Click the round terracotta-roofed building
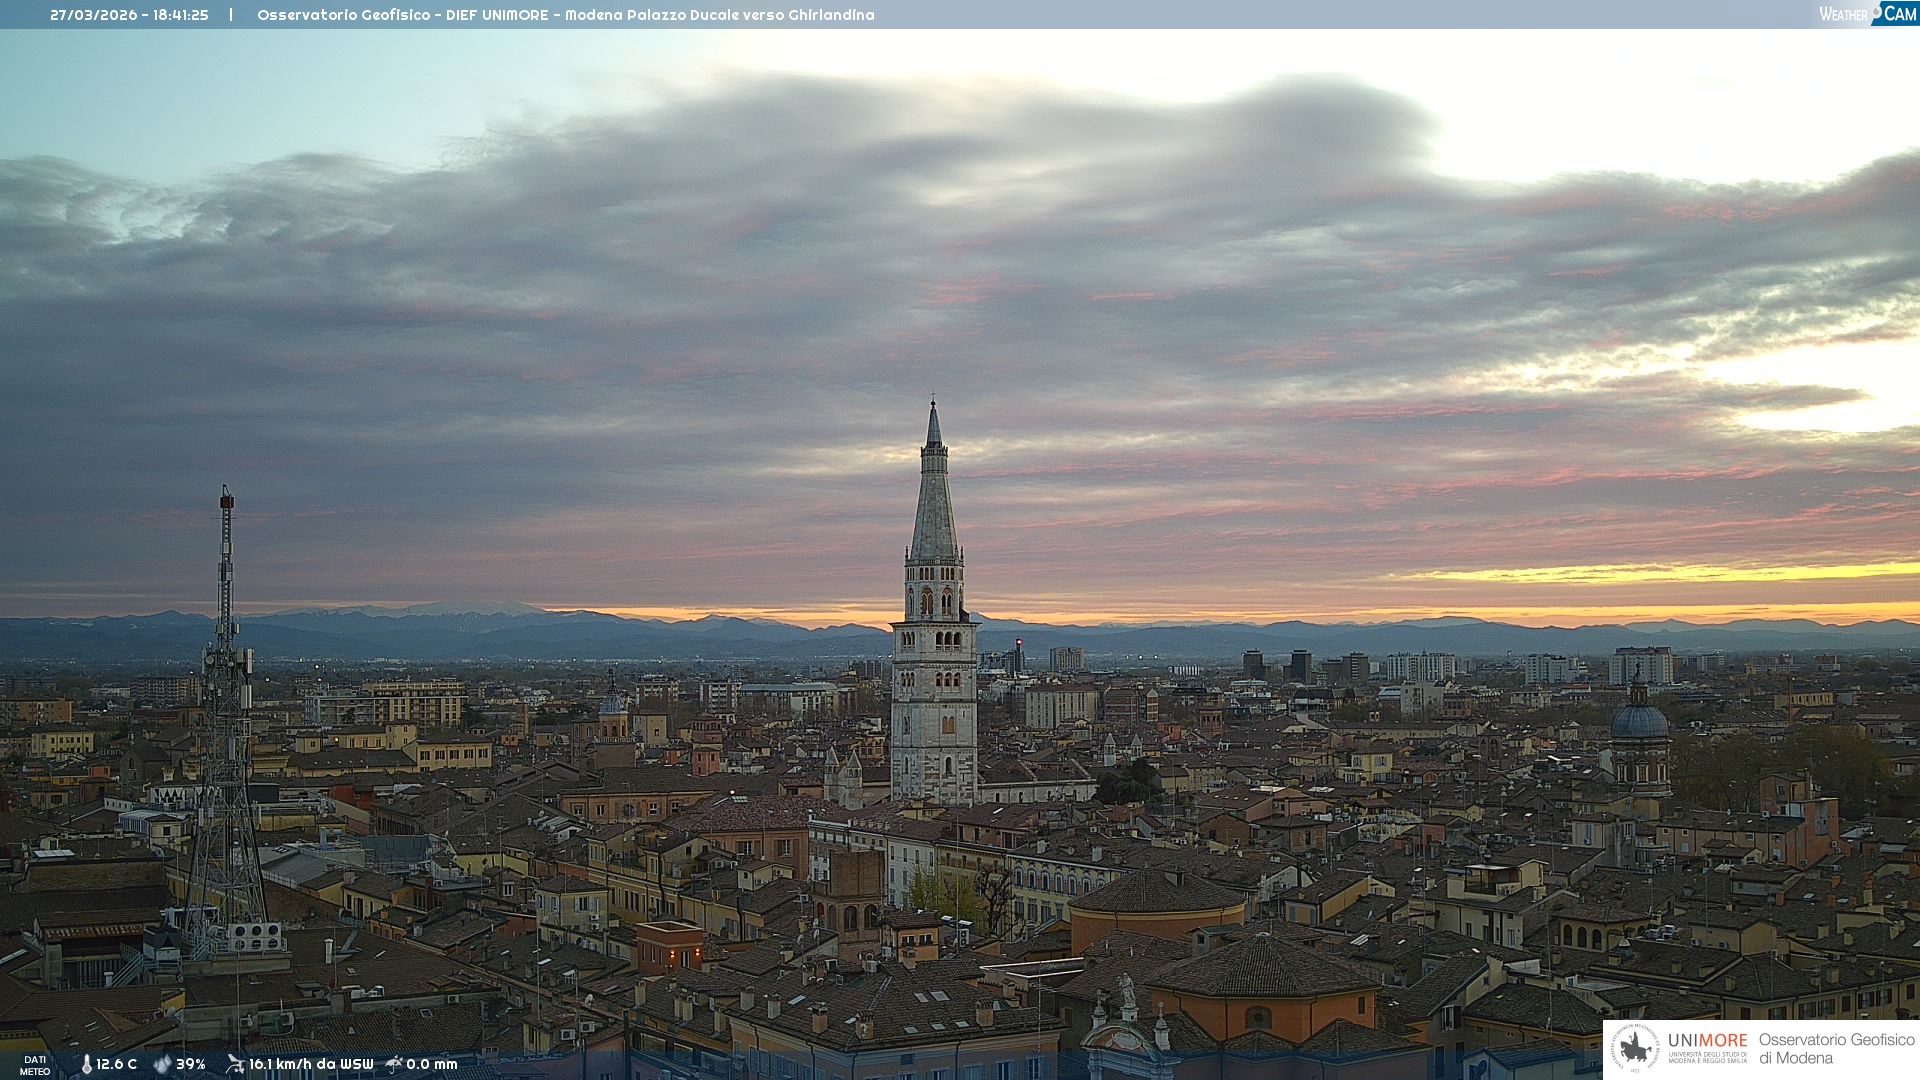This screenshot has width=1920, height=1080. (x=1157, y=903)
